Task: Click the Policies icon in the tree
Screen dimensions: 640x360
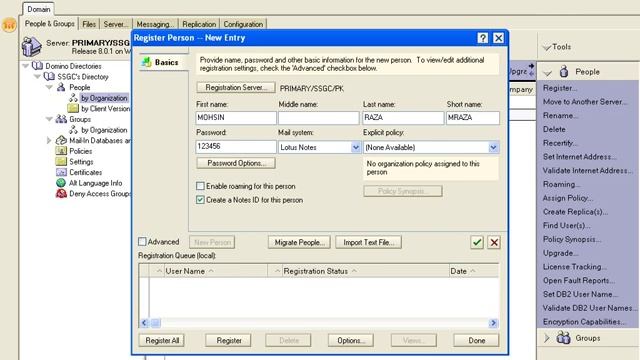Action: 61,151
